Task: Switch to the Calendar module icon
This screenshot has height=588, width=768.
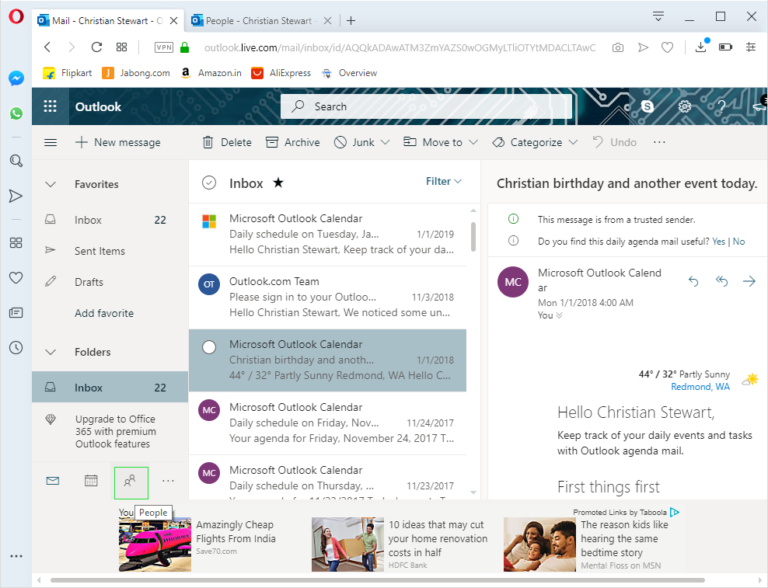Action: (x=91, y=481)
